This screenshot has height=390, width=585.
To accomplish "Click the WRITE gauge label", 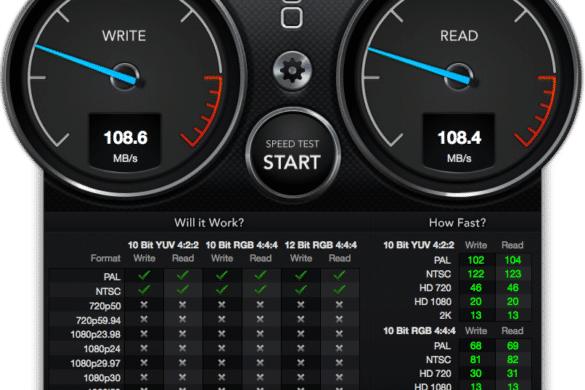I will (124, 36).
